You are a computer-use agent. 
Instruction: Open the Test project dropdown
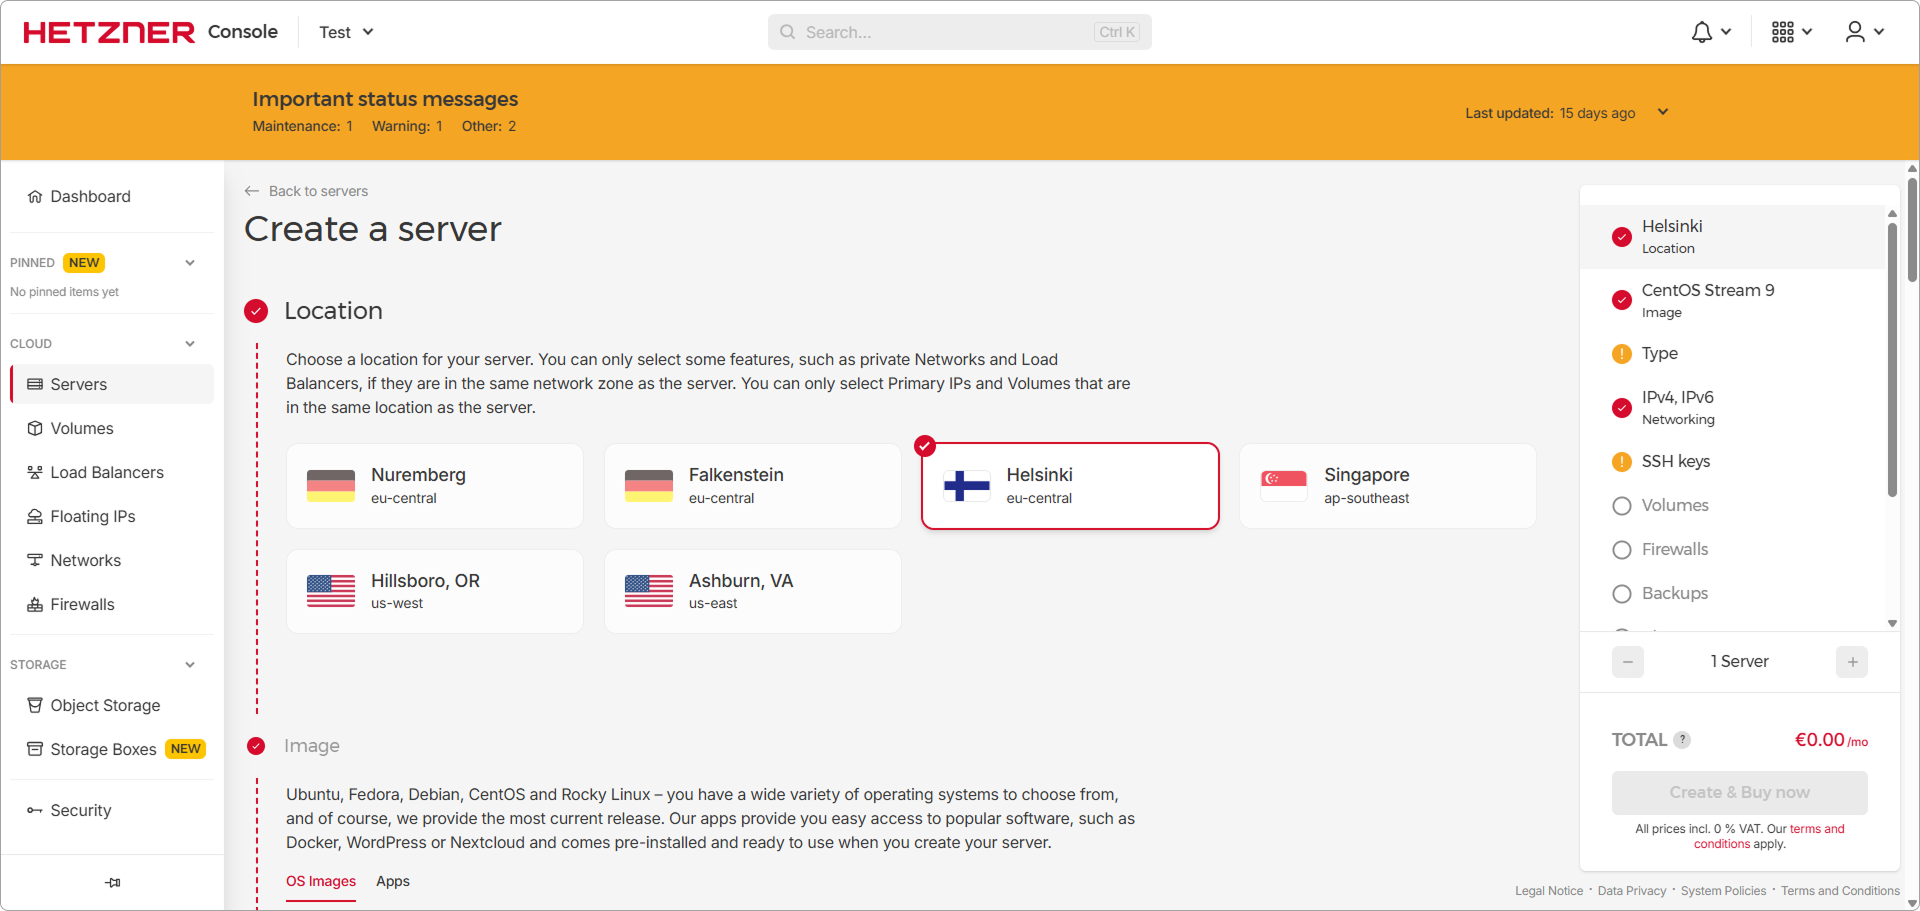[346, 32]
